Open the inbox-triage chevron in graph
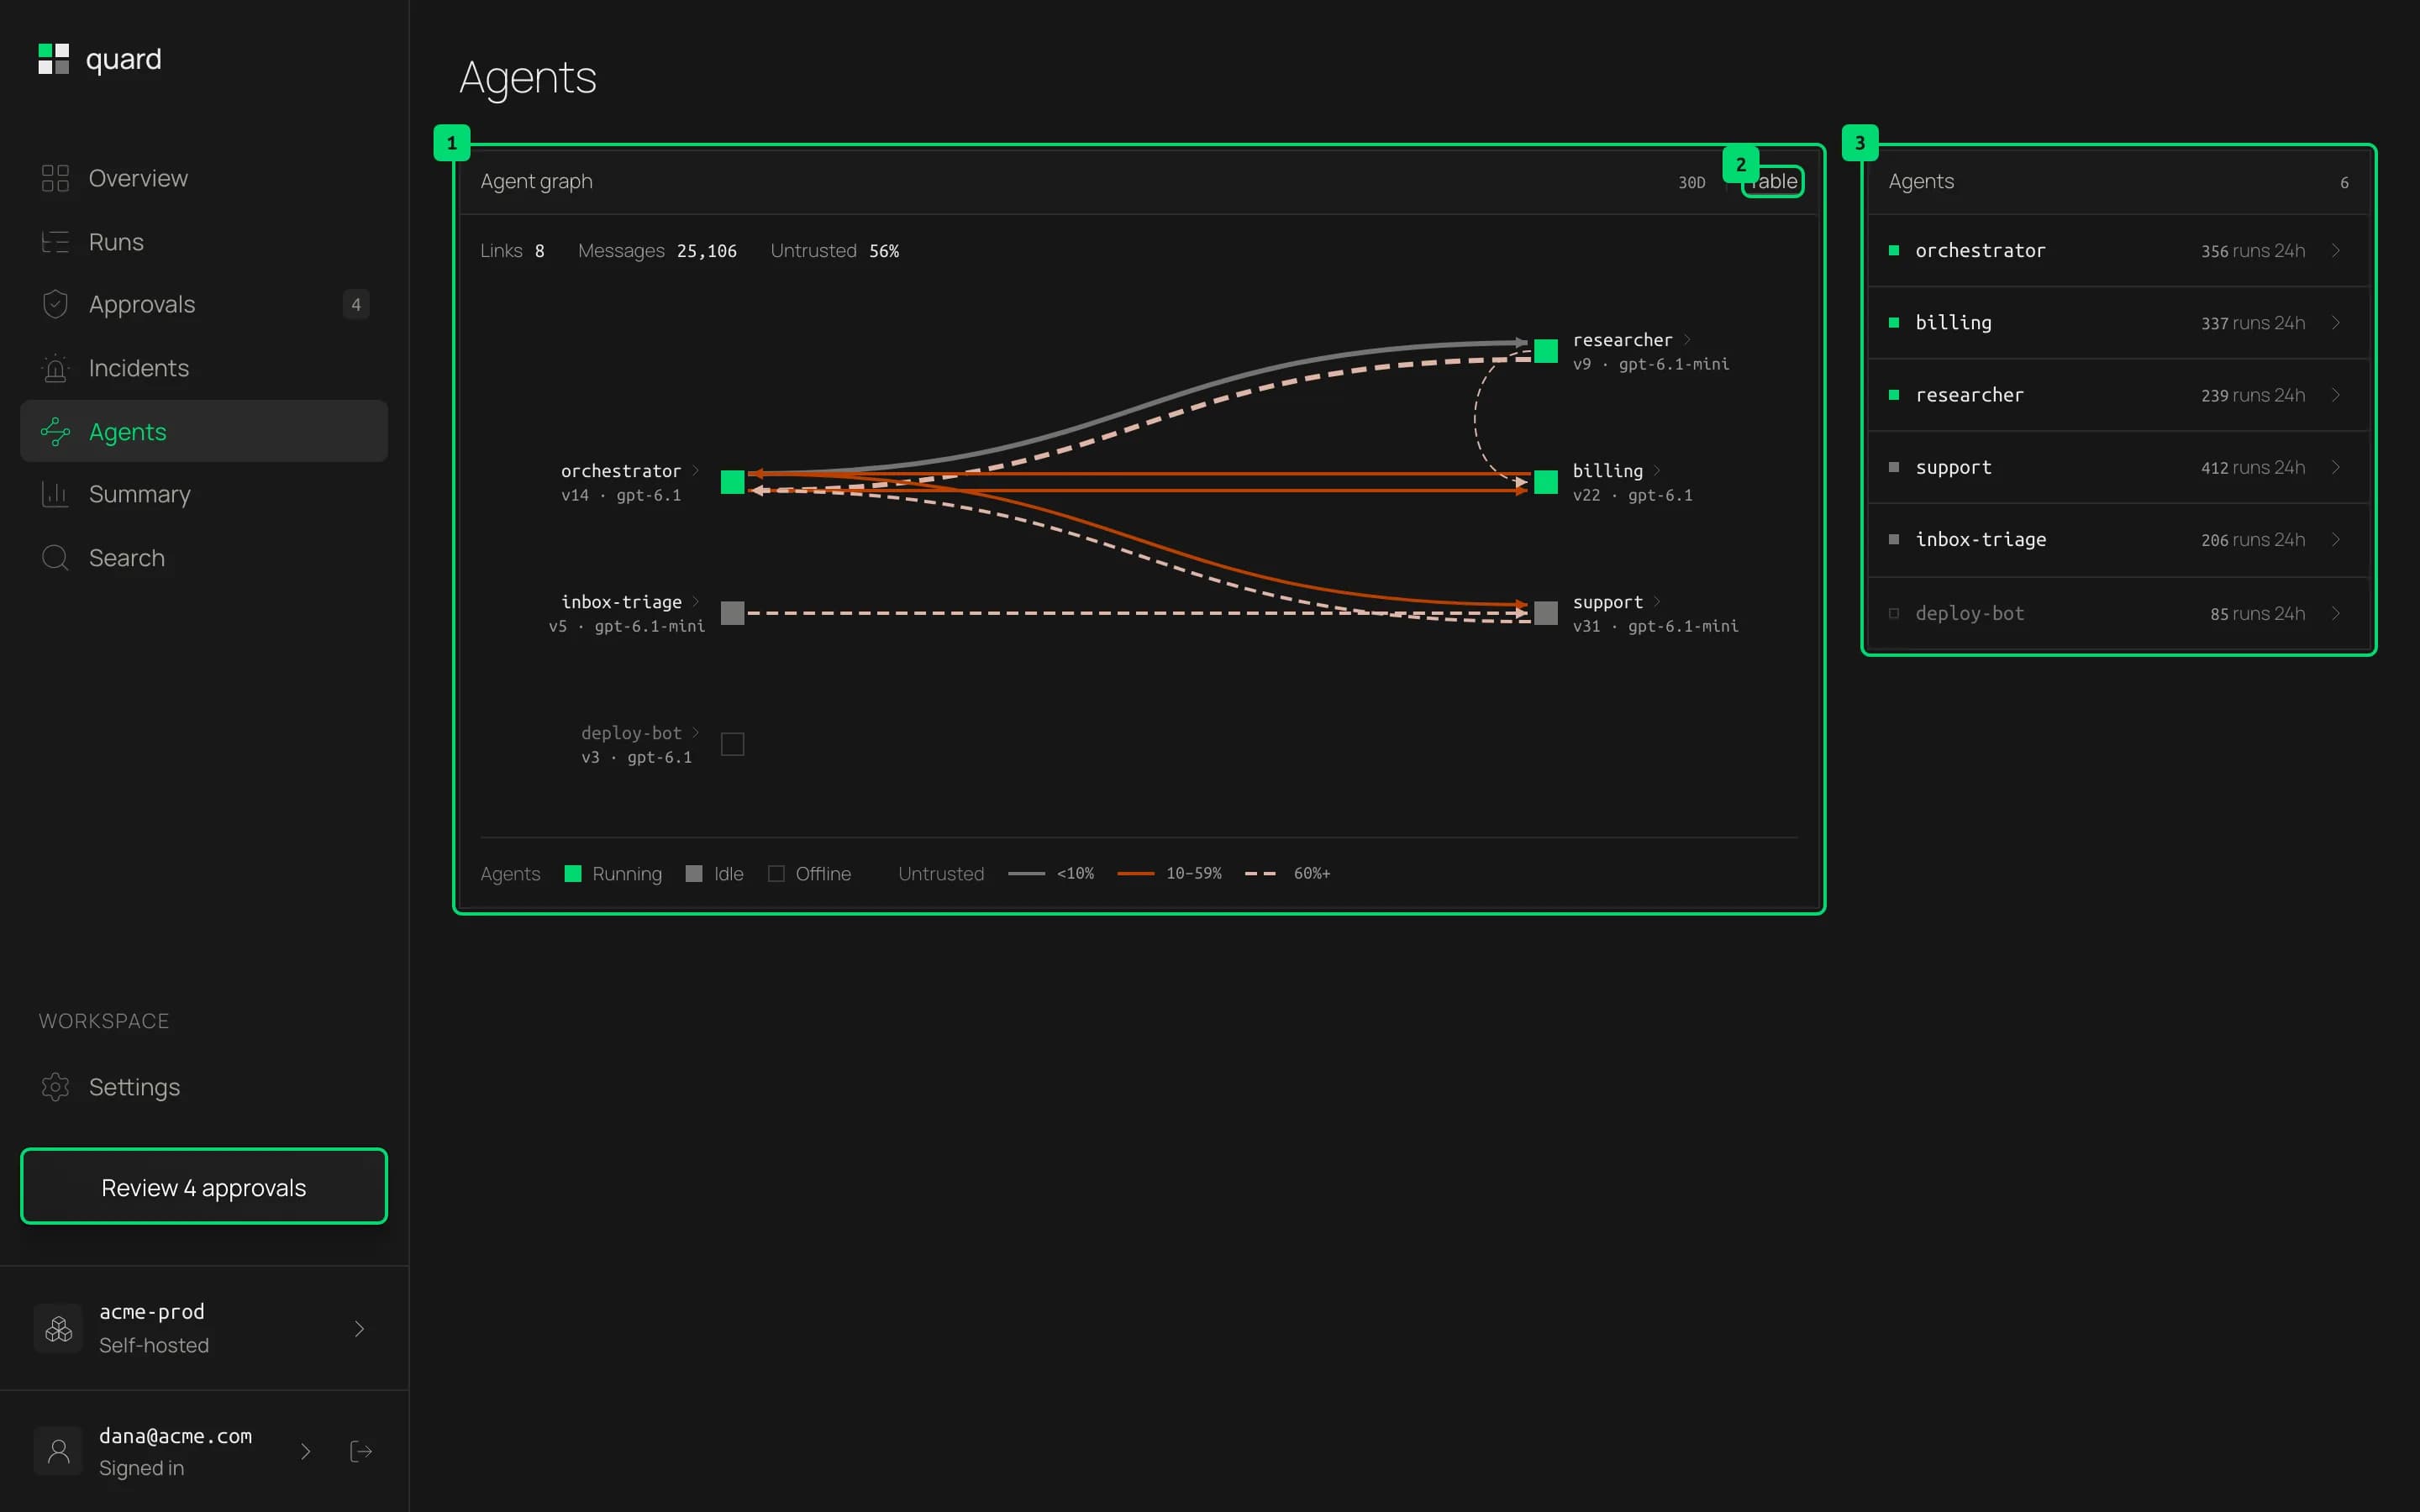The width and height of the screenshot is (2420, 1512). [696, 601]
